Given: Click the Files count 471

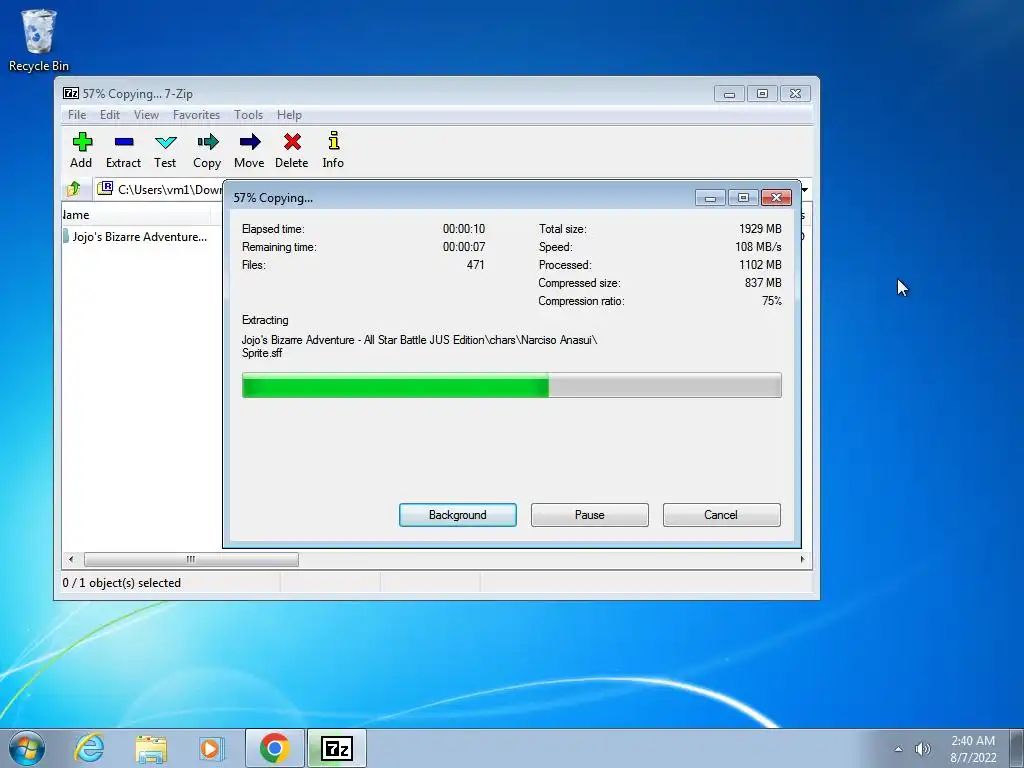Looking at the screenshot, I should pyautogui.click(x=475, y=265).
